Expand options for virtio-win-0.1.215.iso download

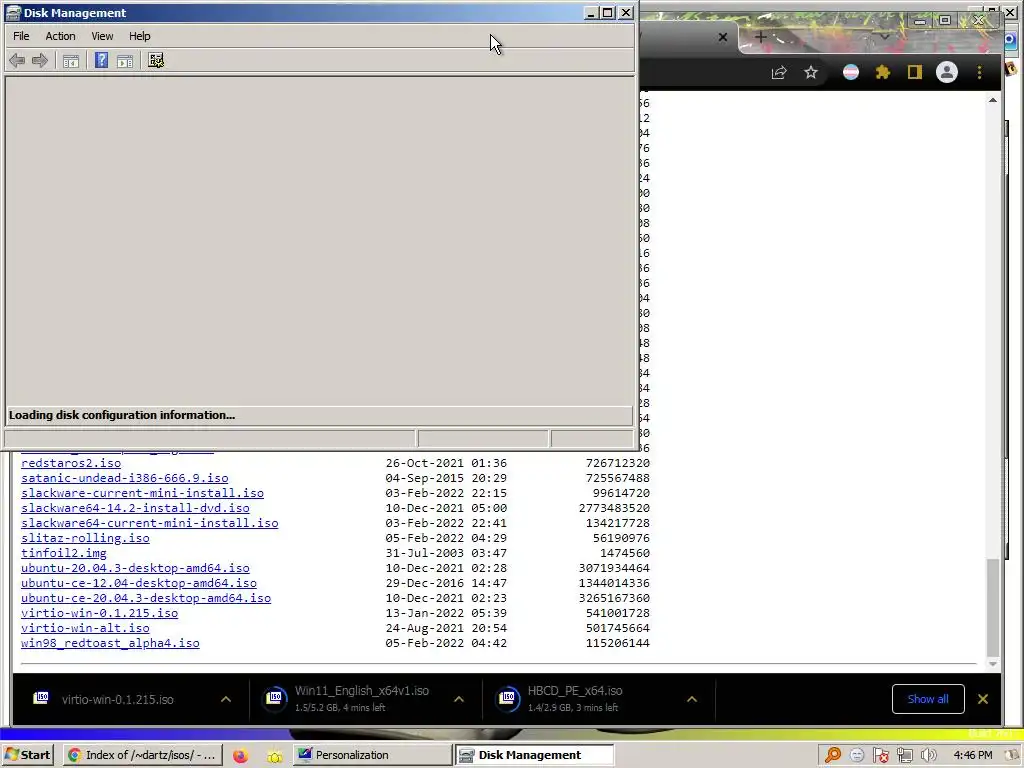pyautogui.click(x=226, y=699)
